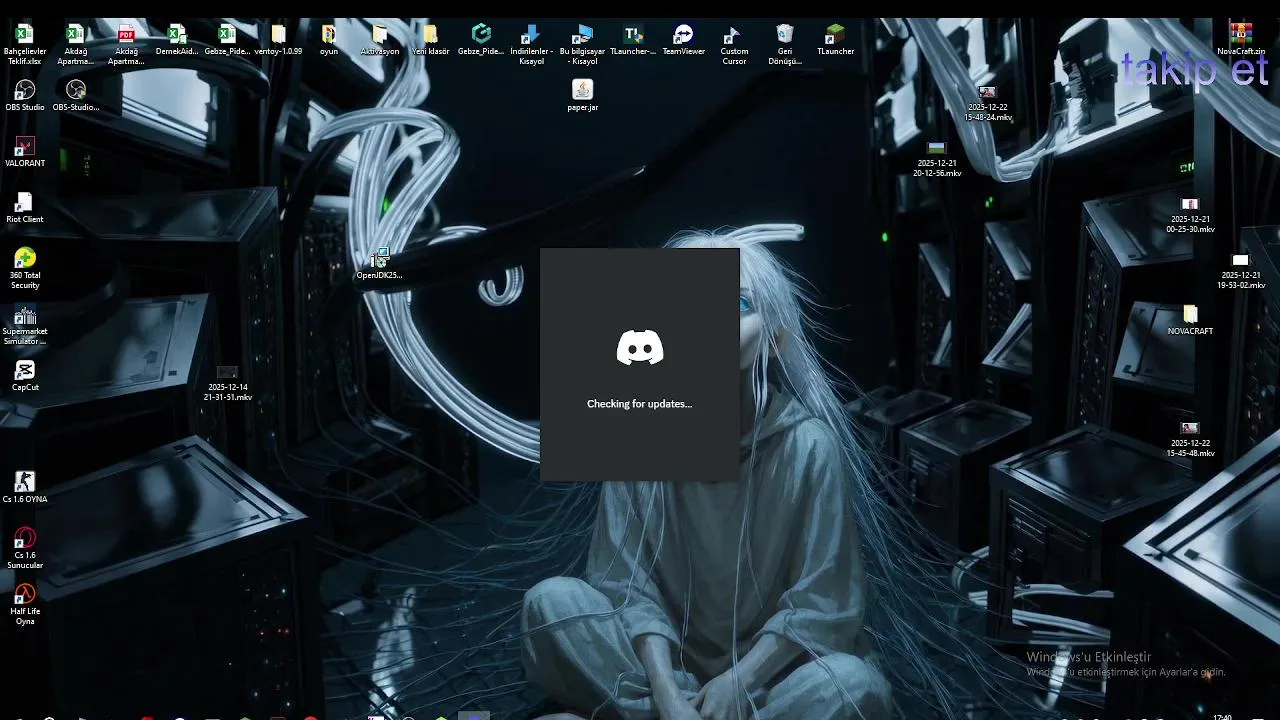This screenshot has height=720, width=1280.
Task: Select the Gebze_Pide Excel spreadsheet icon
Action: tap(227, 35)
